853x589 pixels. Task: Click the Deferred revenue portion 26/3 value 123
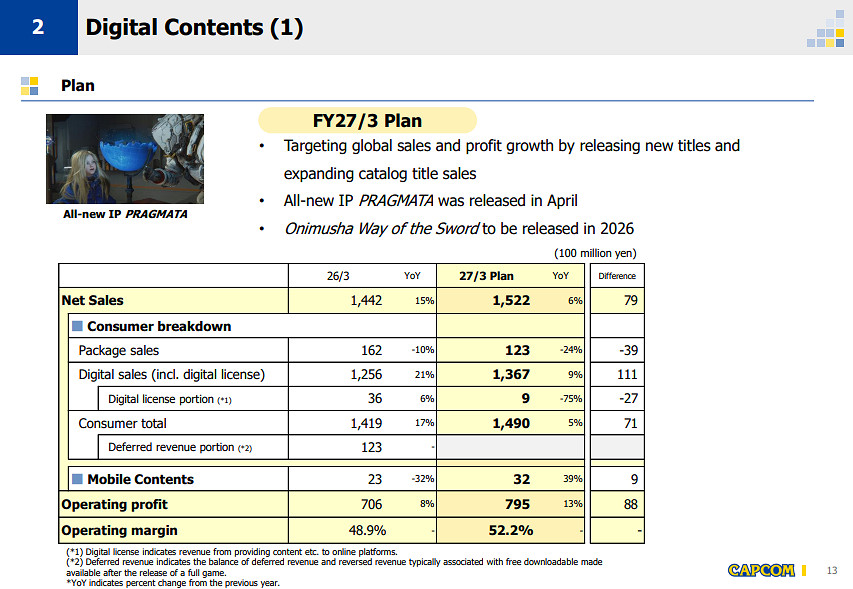point(372,447)
